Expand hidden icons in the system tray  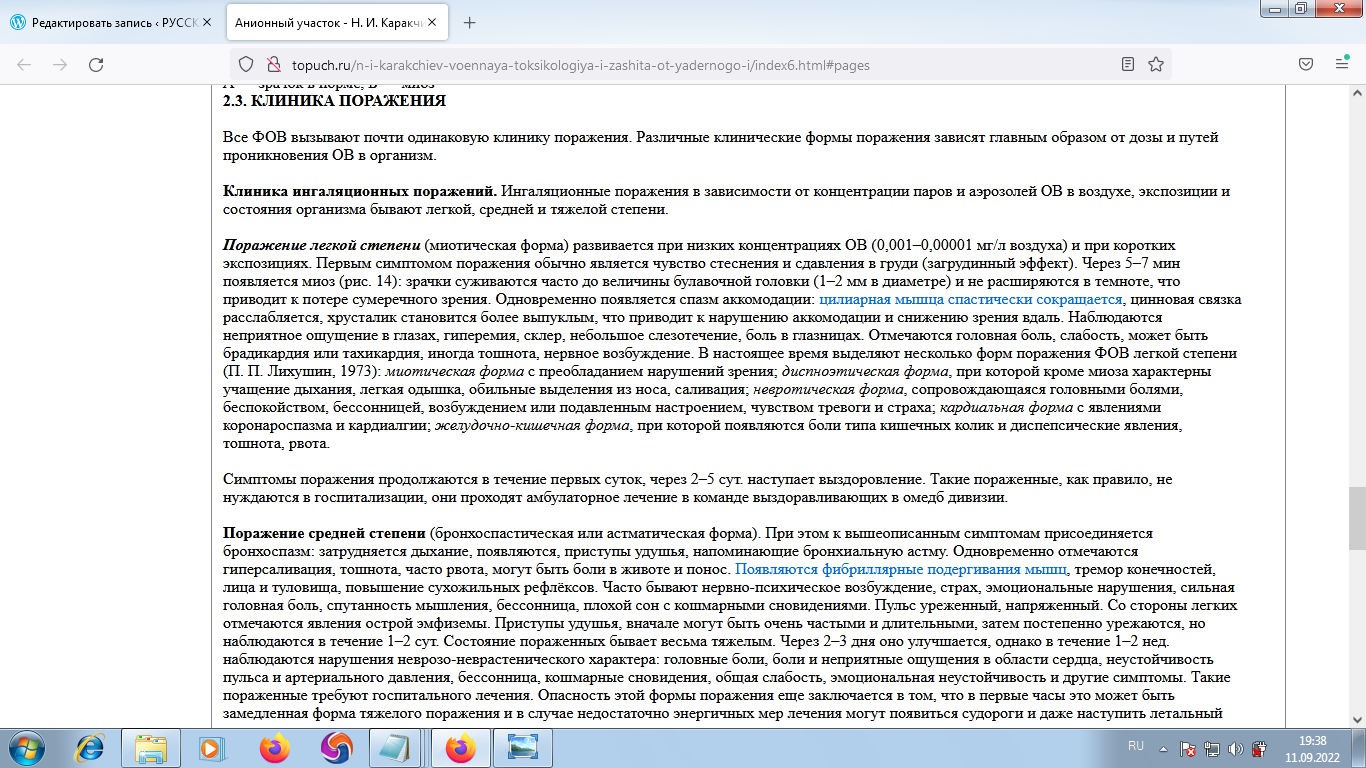1163,749
